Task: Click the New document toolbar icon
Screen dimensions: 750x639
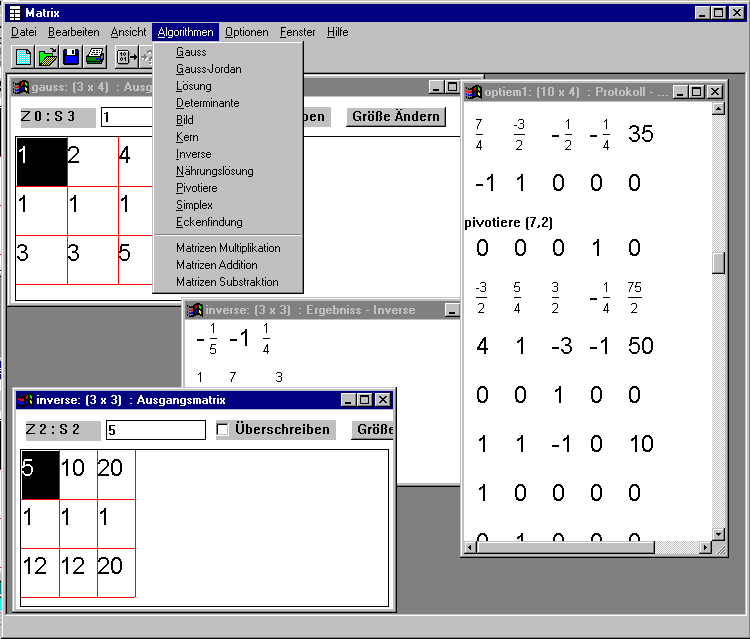Action: coord(23,57)
